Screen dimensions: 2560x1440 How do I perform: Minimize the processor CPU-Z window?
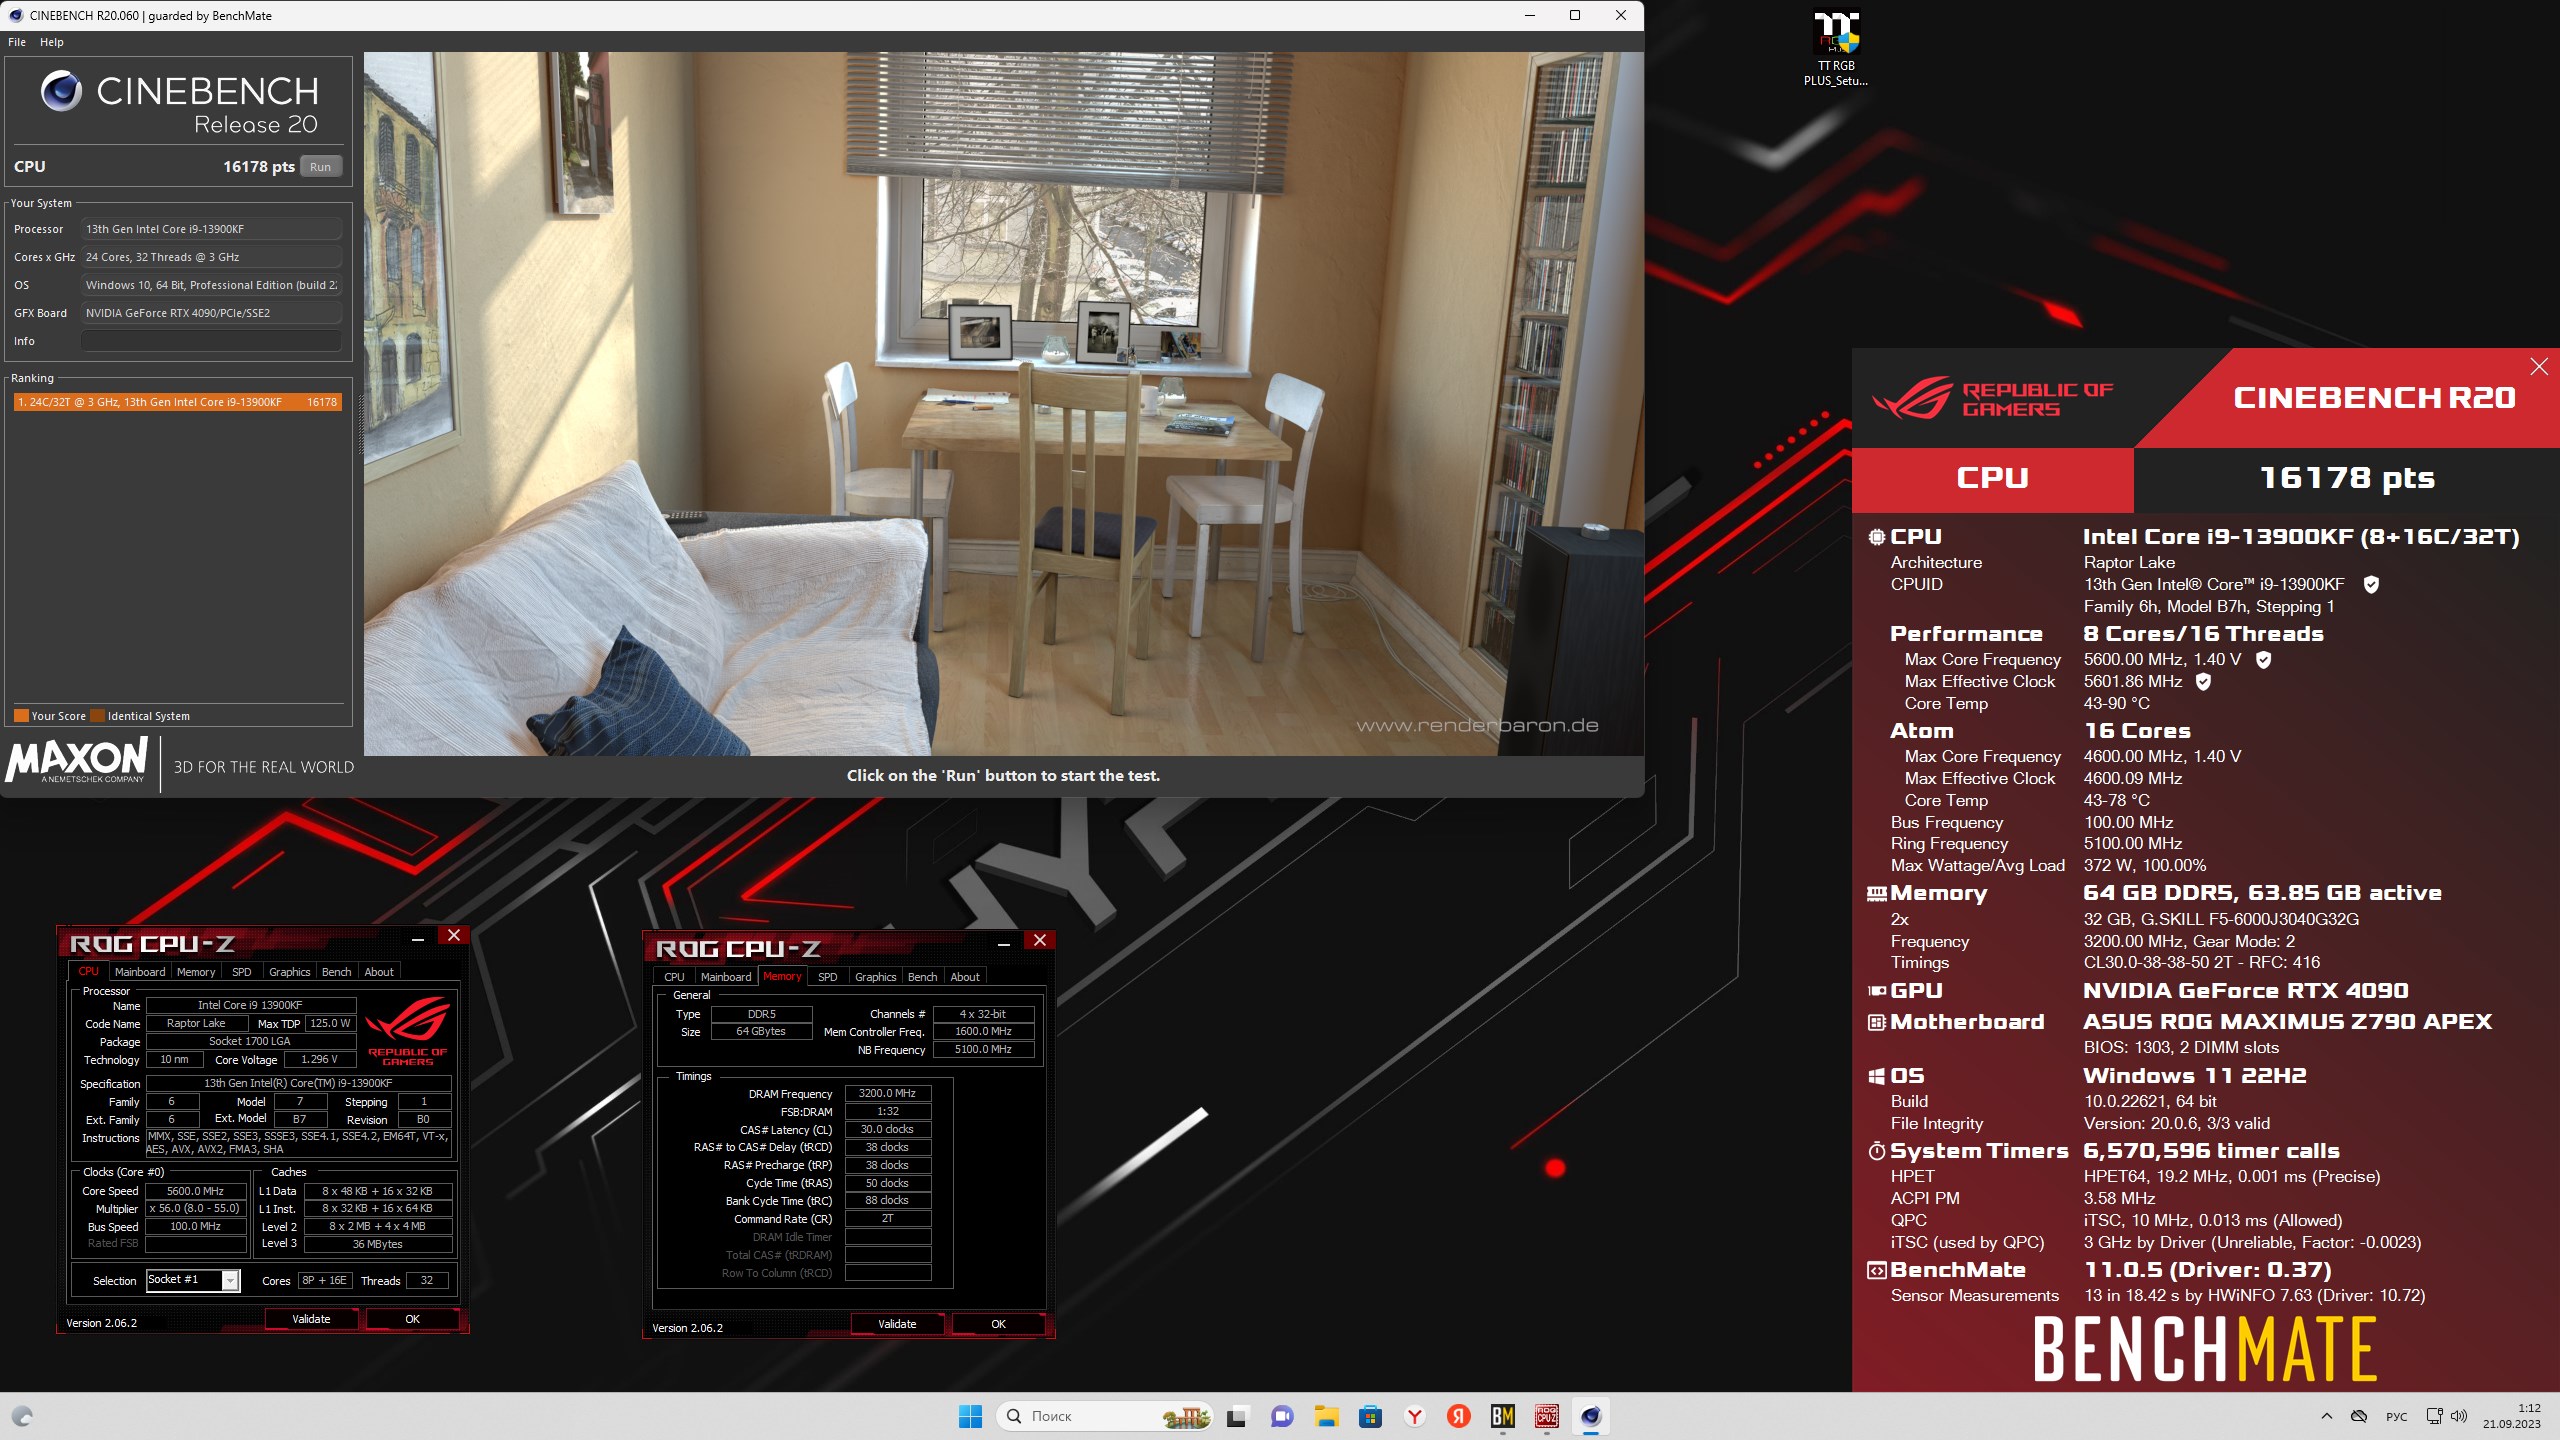pyautogui.click(x=418, y=937)
